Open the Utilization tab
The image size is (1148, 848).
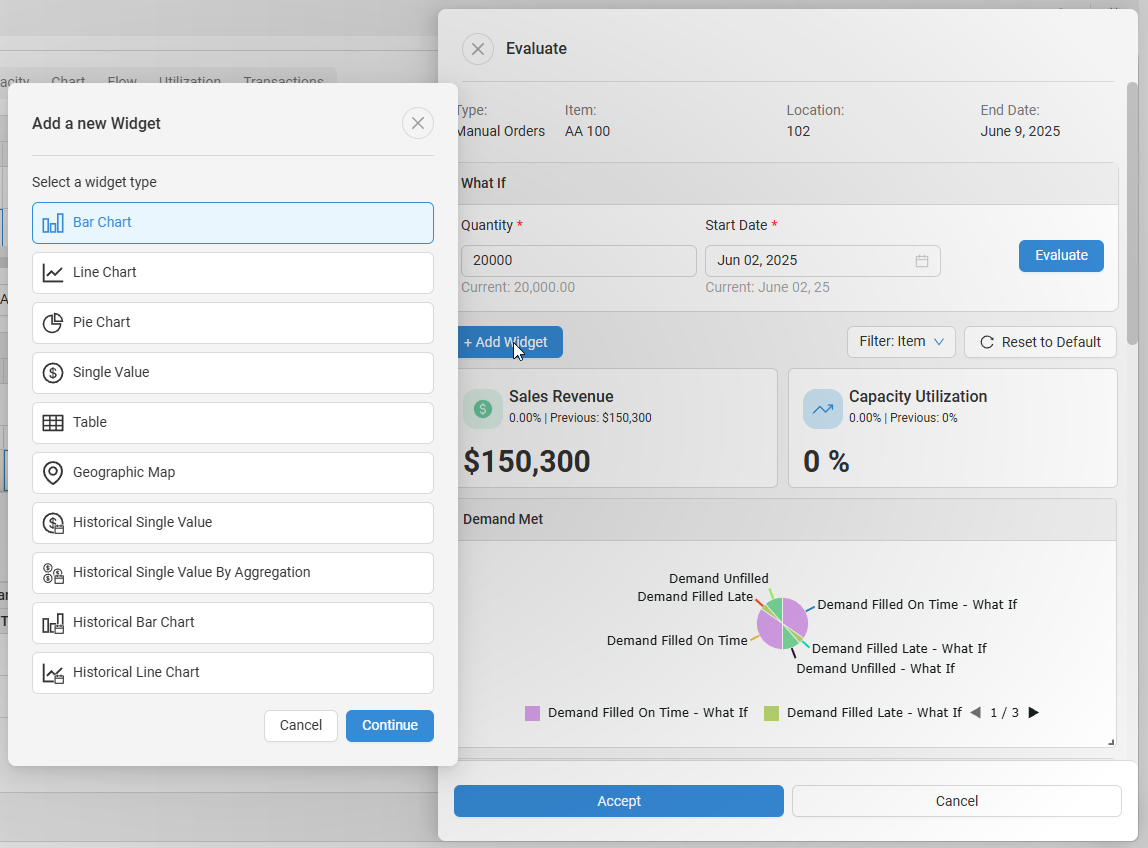tap(189, 82)
